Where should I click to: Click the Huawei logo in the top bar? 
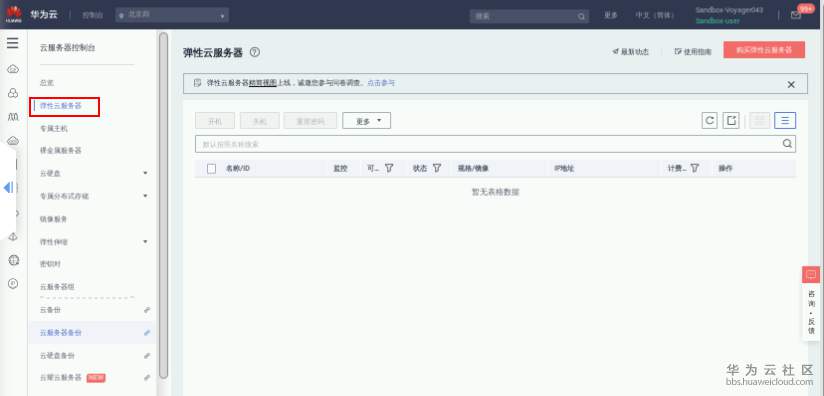tap(14, 15)
